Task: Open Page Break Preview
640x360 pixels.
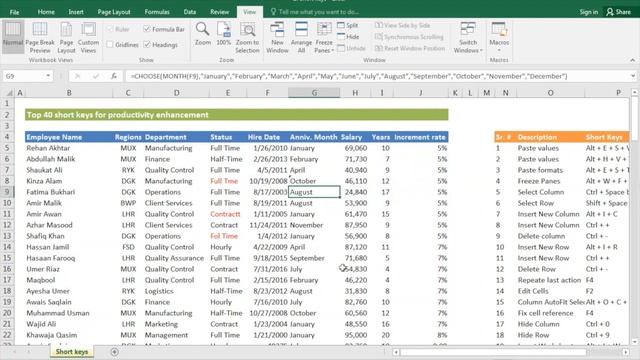Action: [40, 37]
